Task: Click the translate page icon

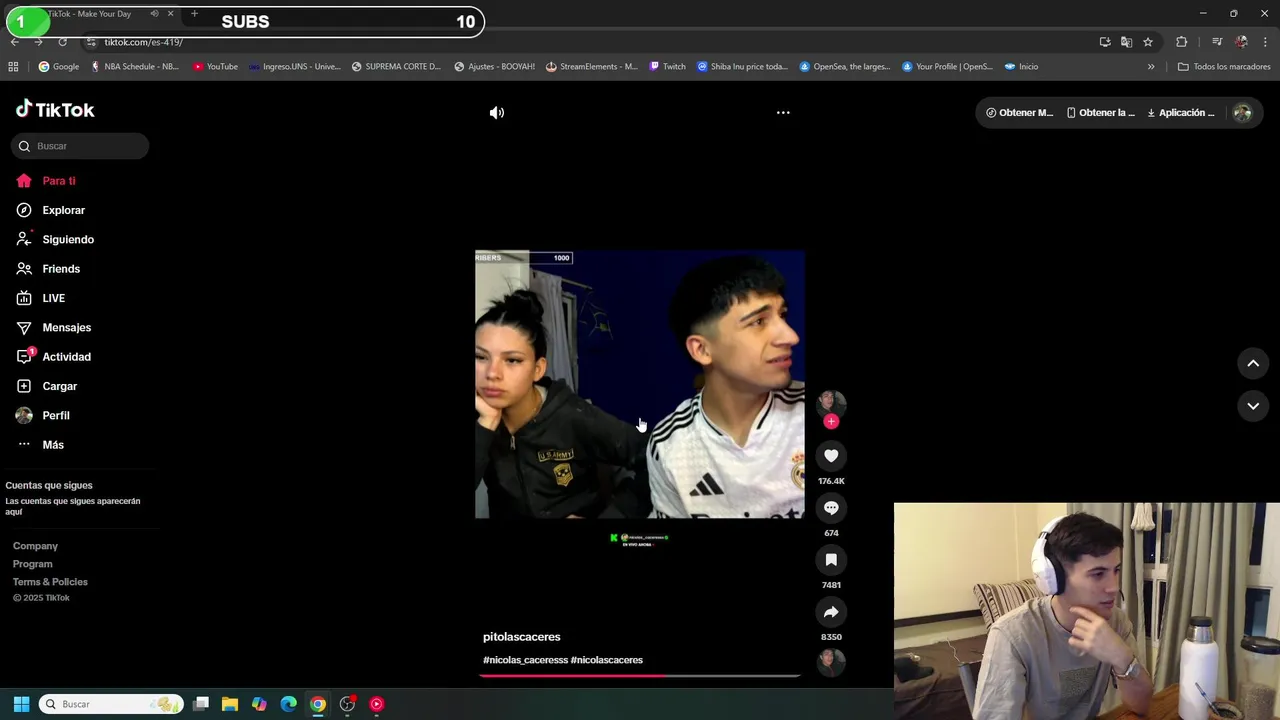Action: tap(1126, 42)
